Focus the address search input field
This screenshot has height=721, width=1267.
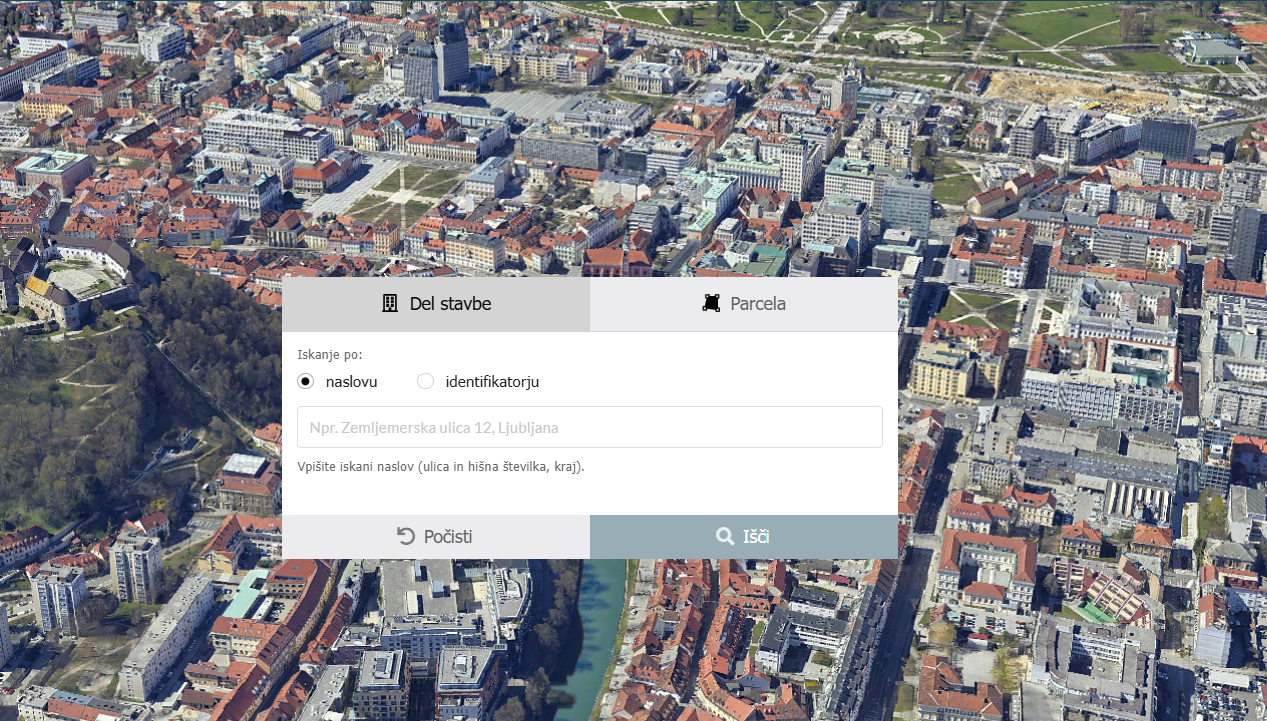[x=590, y=427]
